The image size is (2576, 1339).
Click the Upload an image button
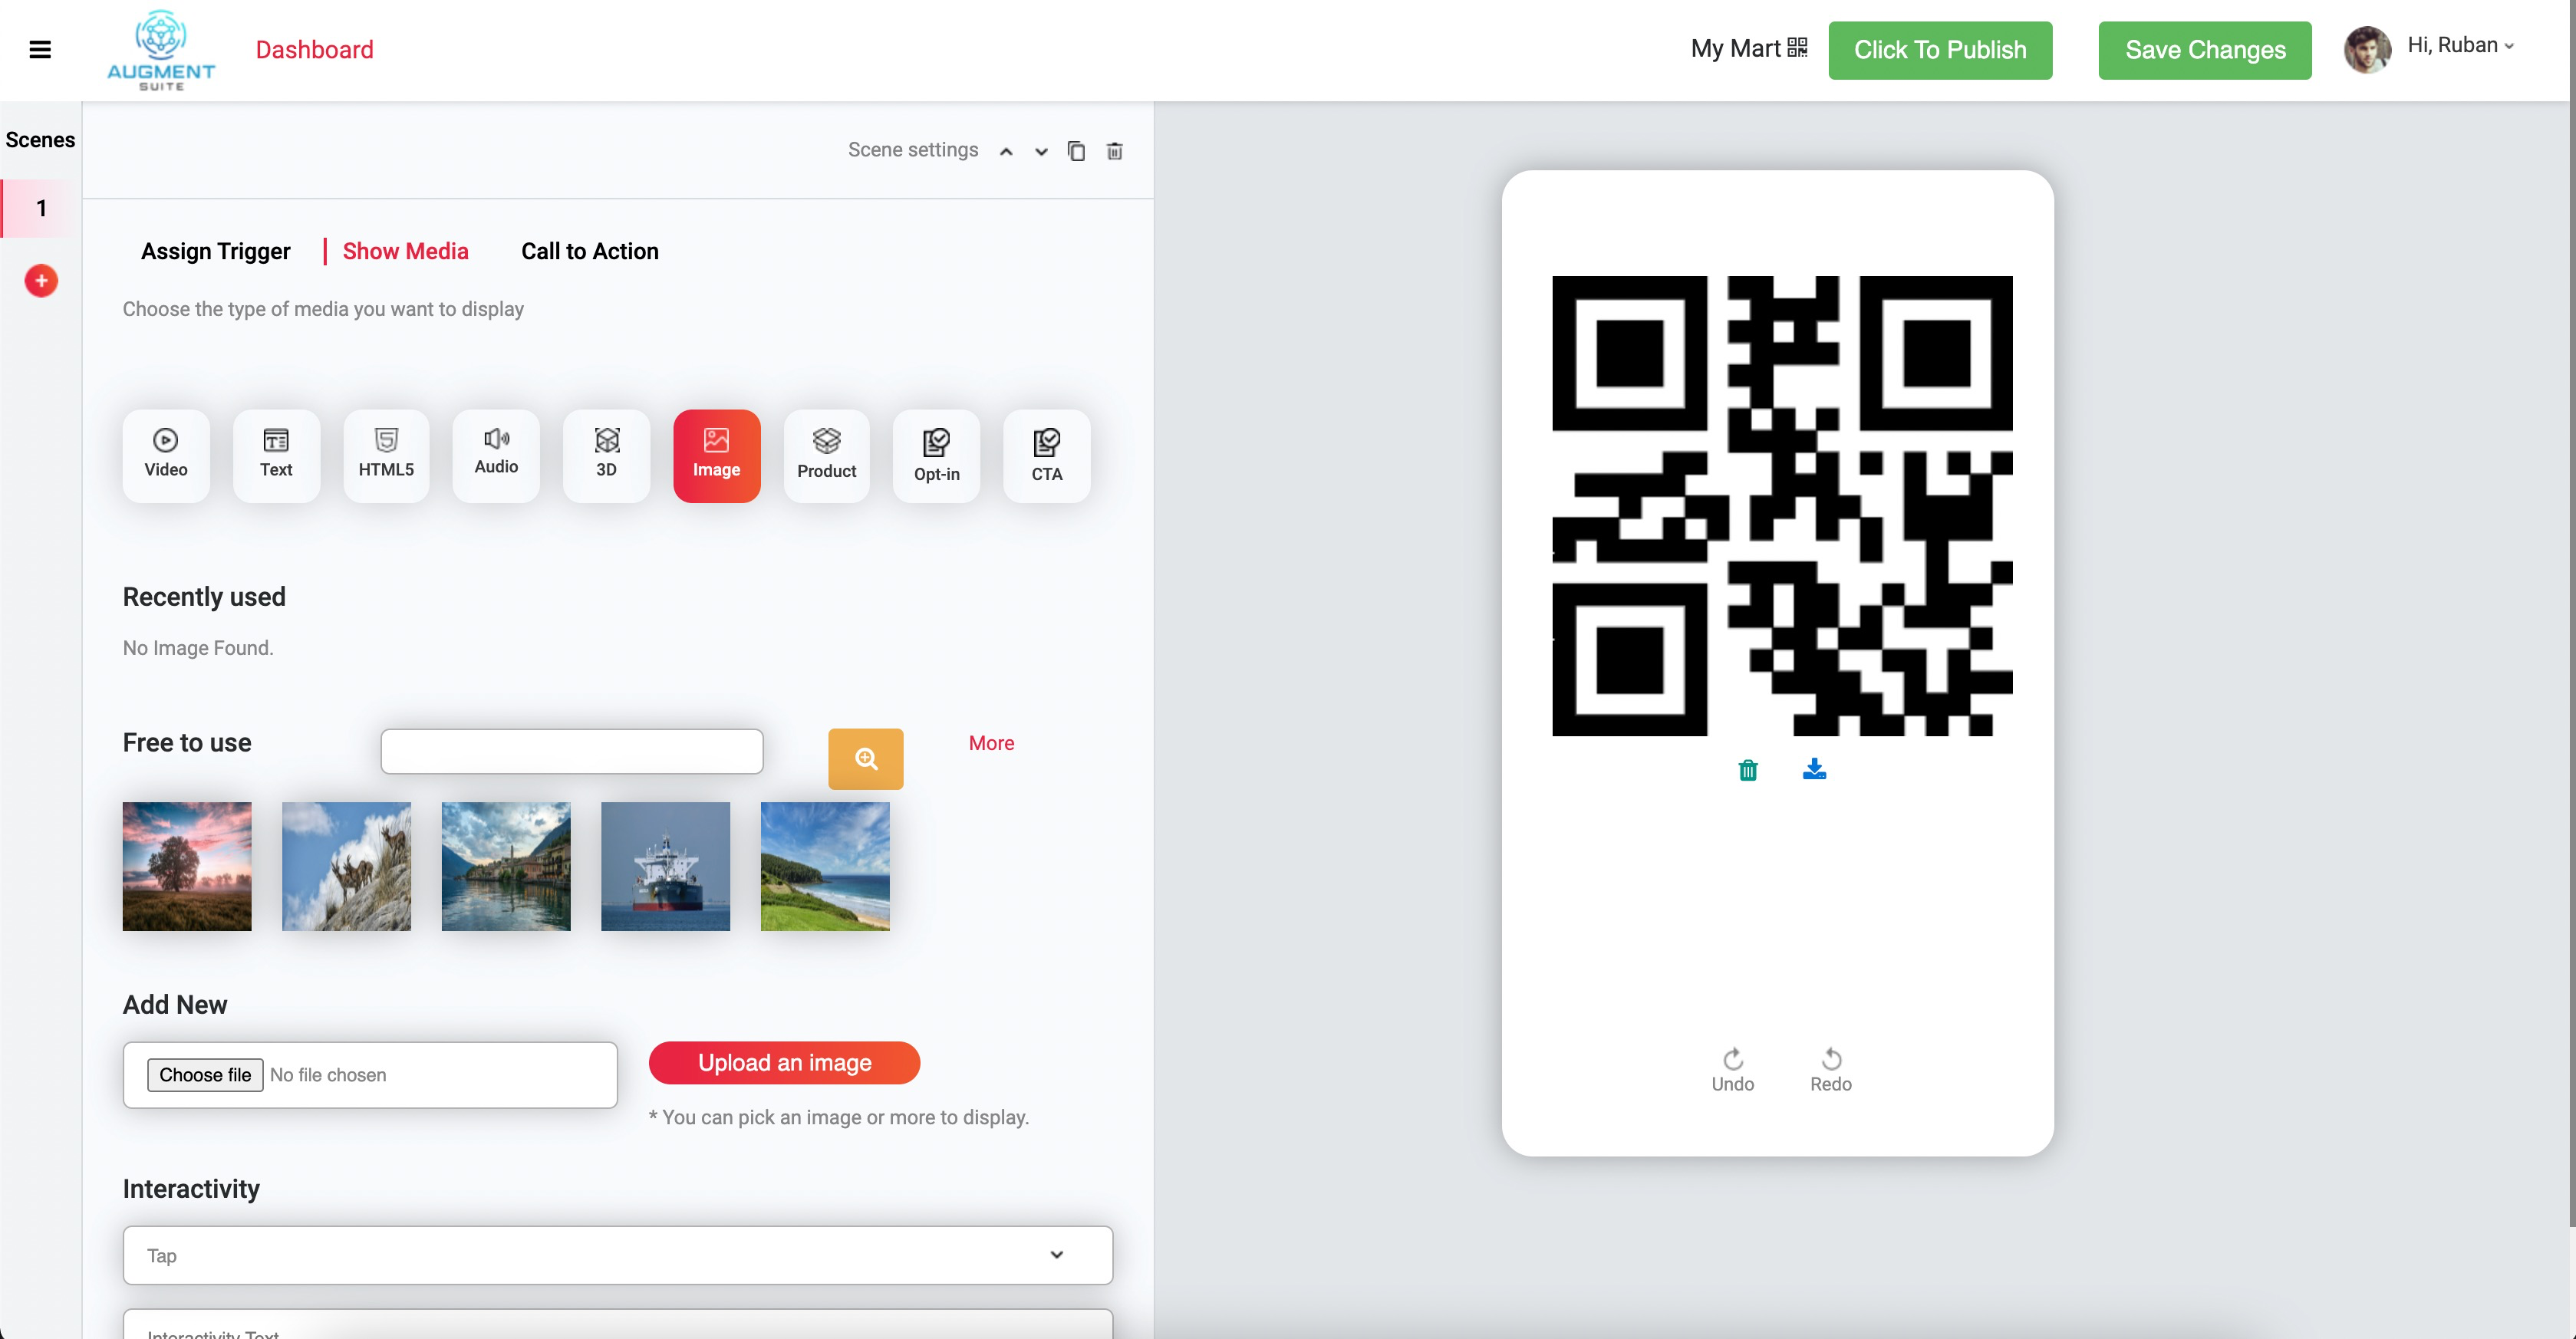[x=784, y=1062]
